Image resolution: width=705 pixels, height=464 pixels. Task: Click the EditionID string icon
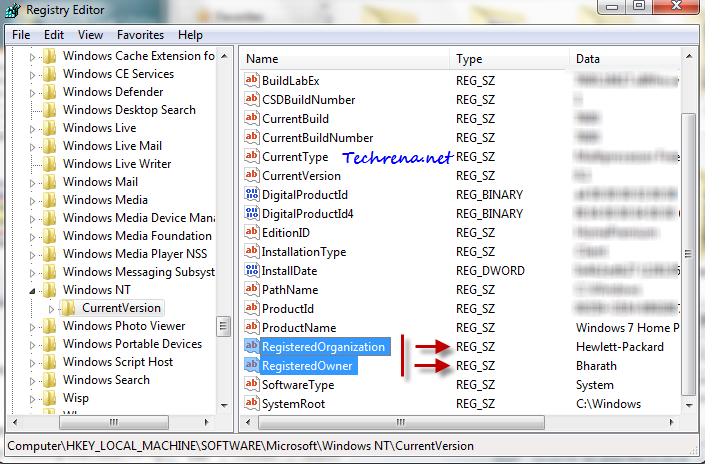(x=251, y=232)
